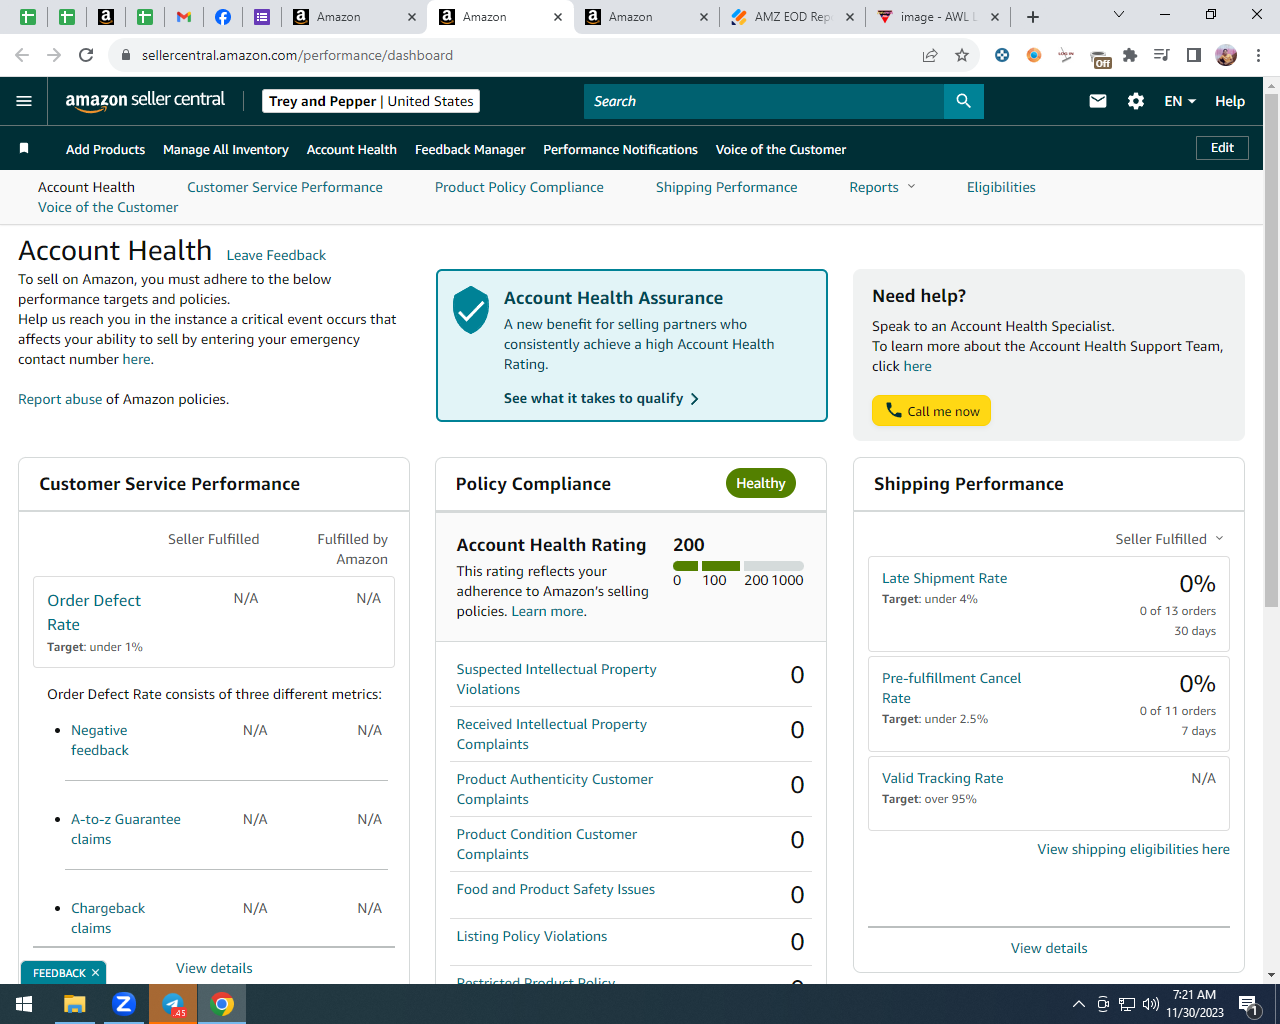The height and width of the screenshot is (1024, 1280).
Task: Open the Seller Central hamburger menu
Action: point(24,101)
